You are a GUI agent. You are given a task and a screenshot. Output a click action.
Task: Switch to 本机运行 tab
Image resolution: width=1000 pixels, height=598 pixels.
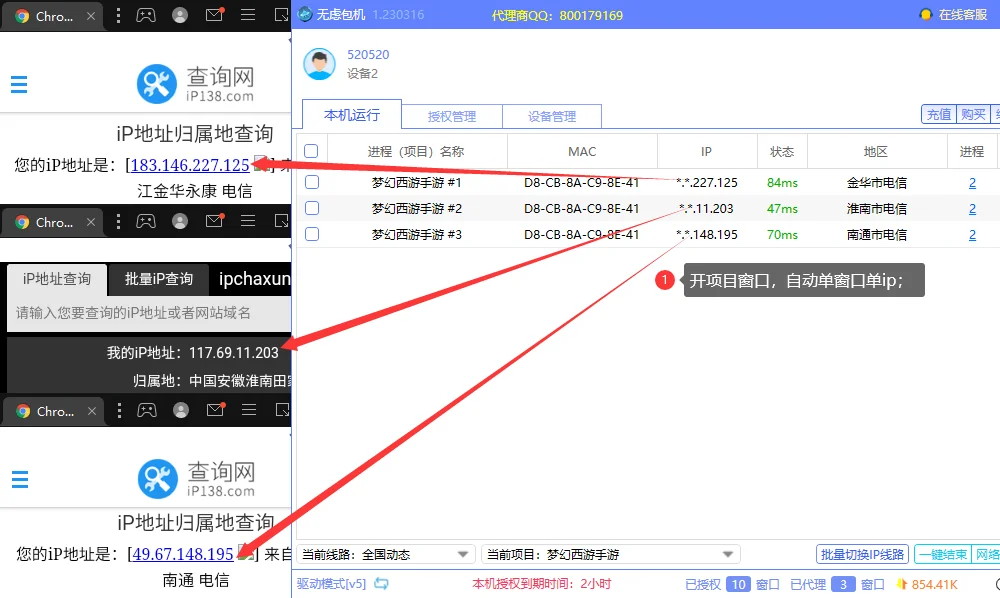point(352,115)
